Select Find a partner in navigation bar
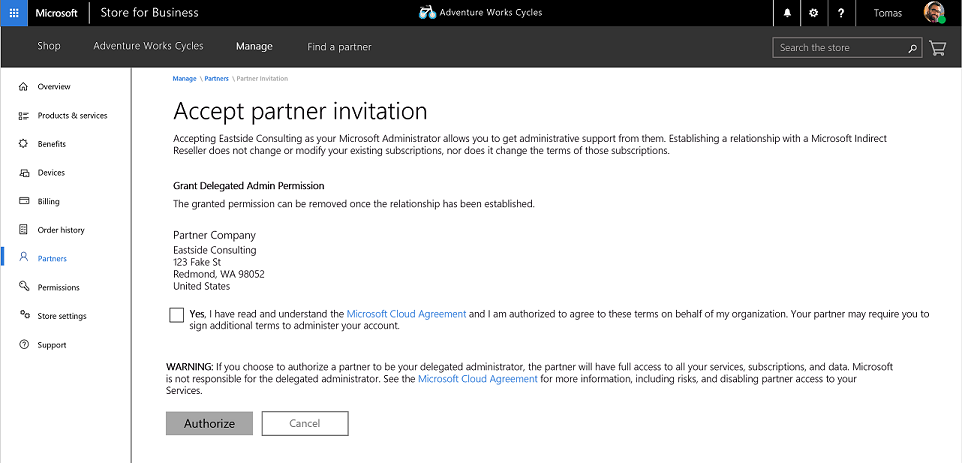 tap(339, 46)
